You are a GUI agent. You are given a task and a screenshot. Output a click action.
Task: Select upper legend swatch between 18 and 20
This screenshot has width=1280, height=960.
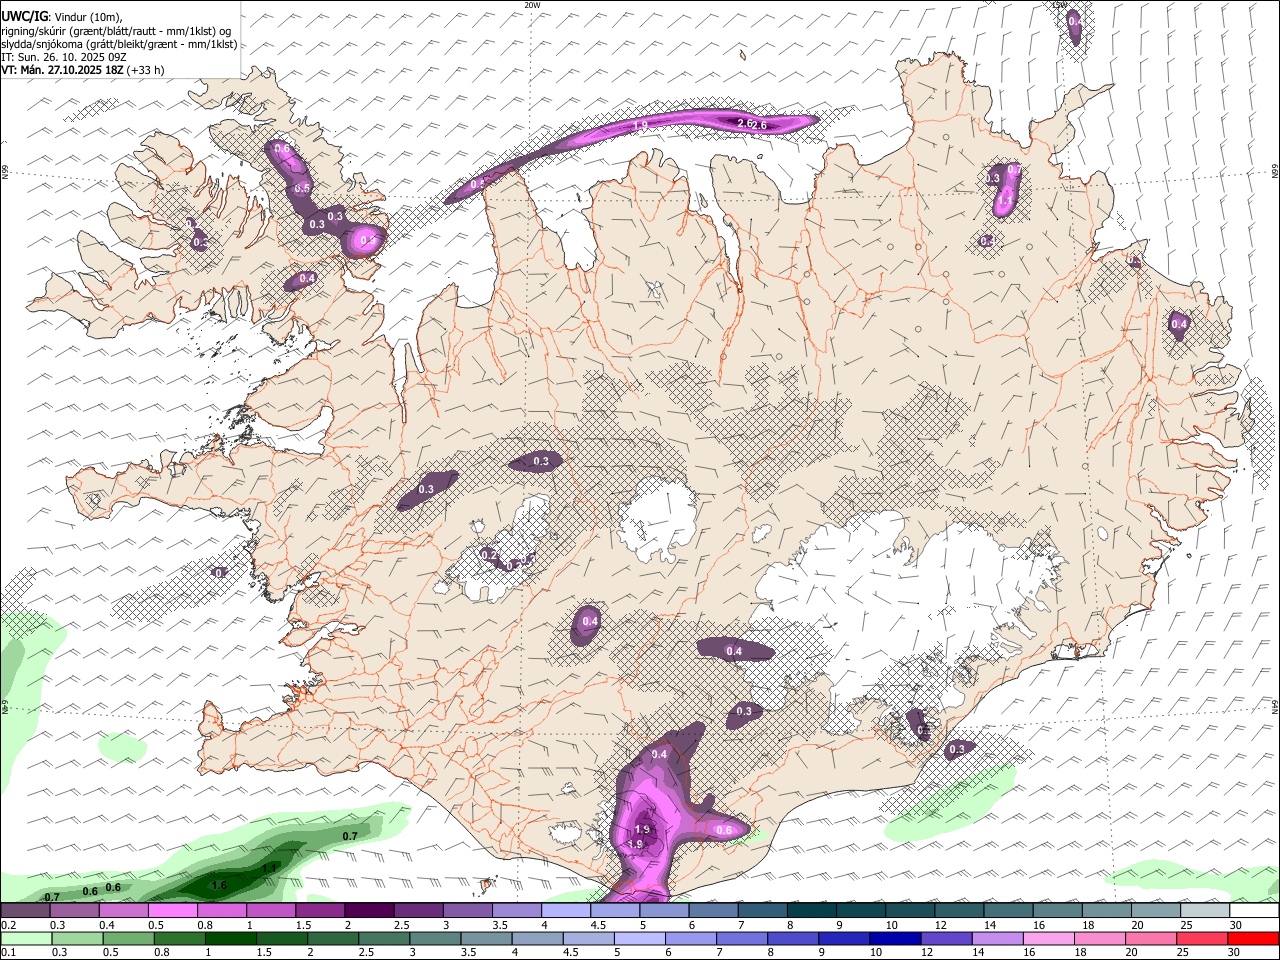[1106, 911]
